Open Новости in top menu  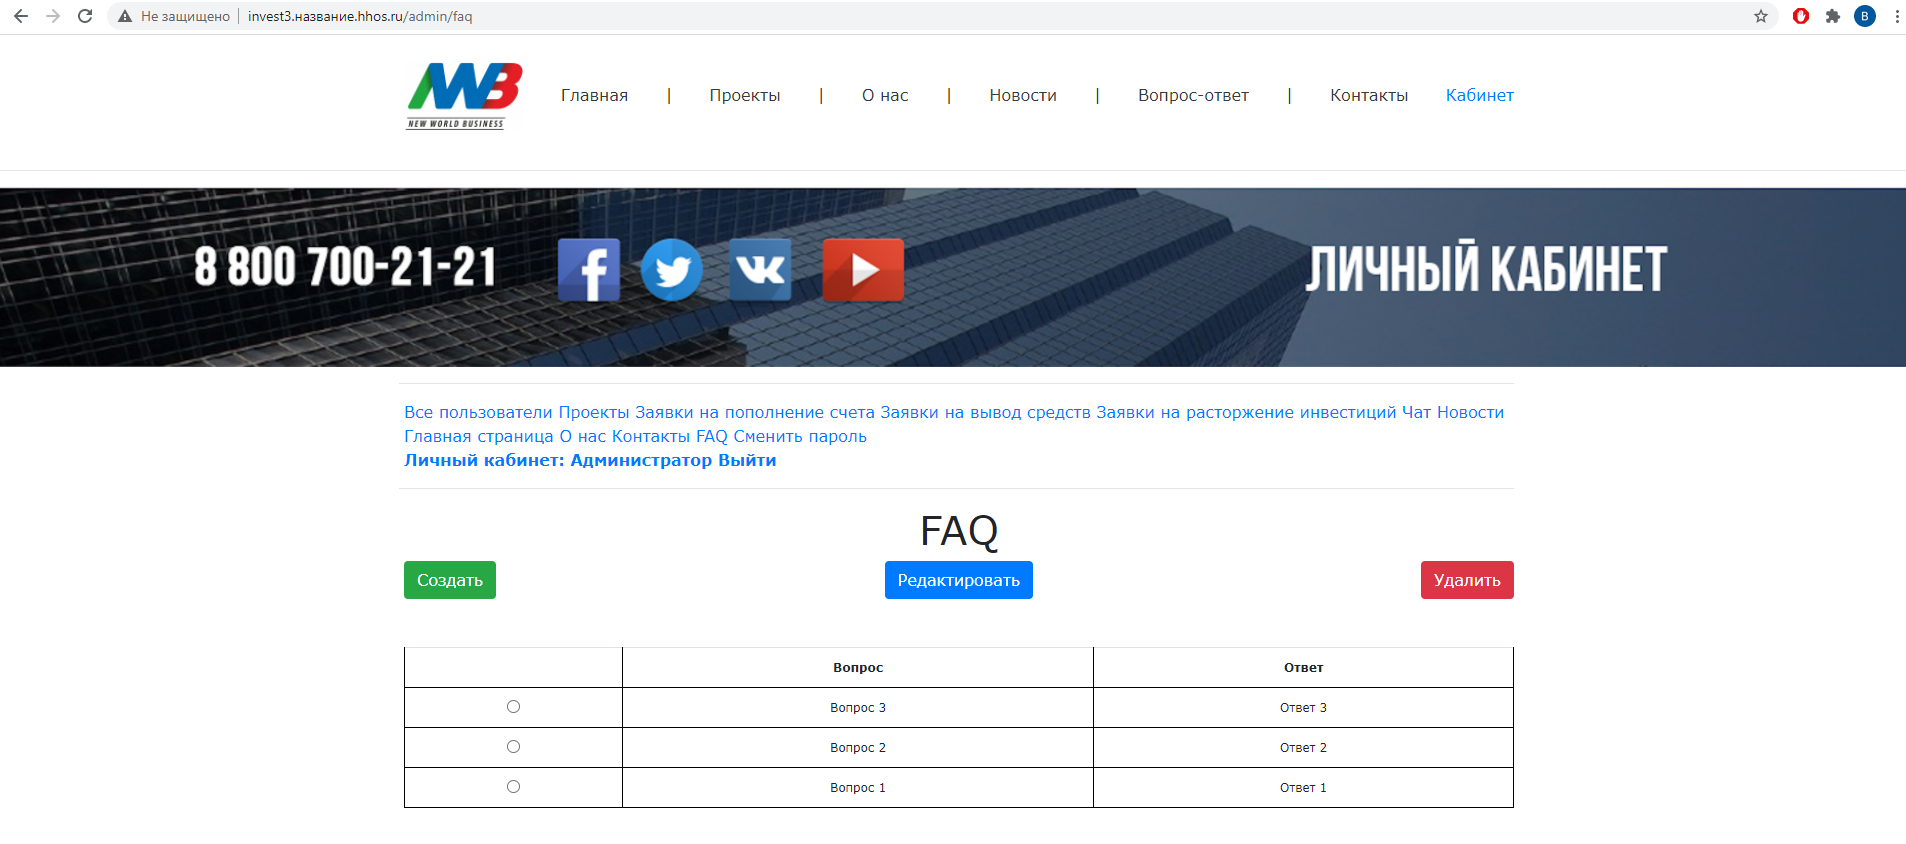coord(1023,95)
